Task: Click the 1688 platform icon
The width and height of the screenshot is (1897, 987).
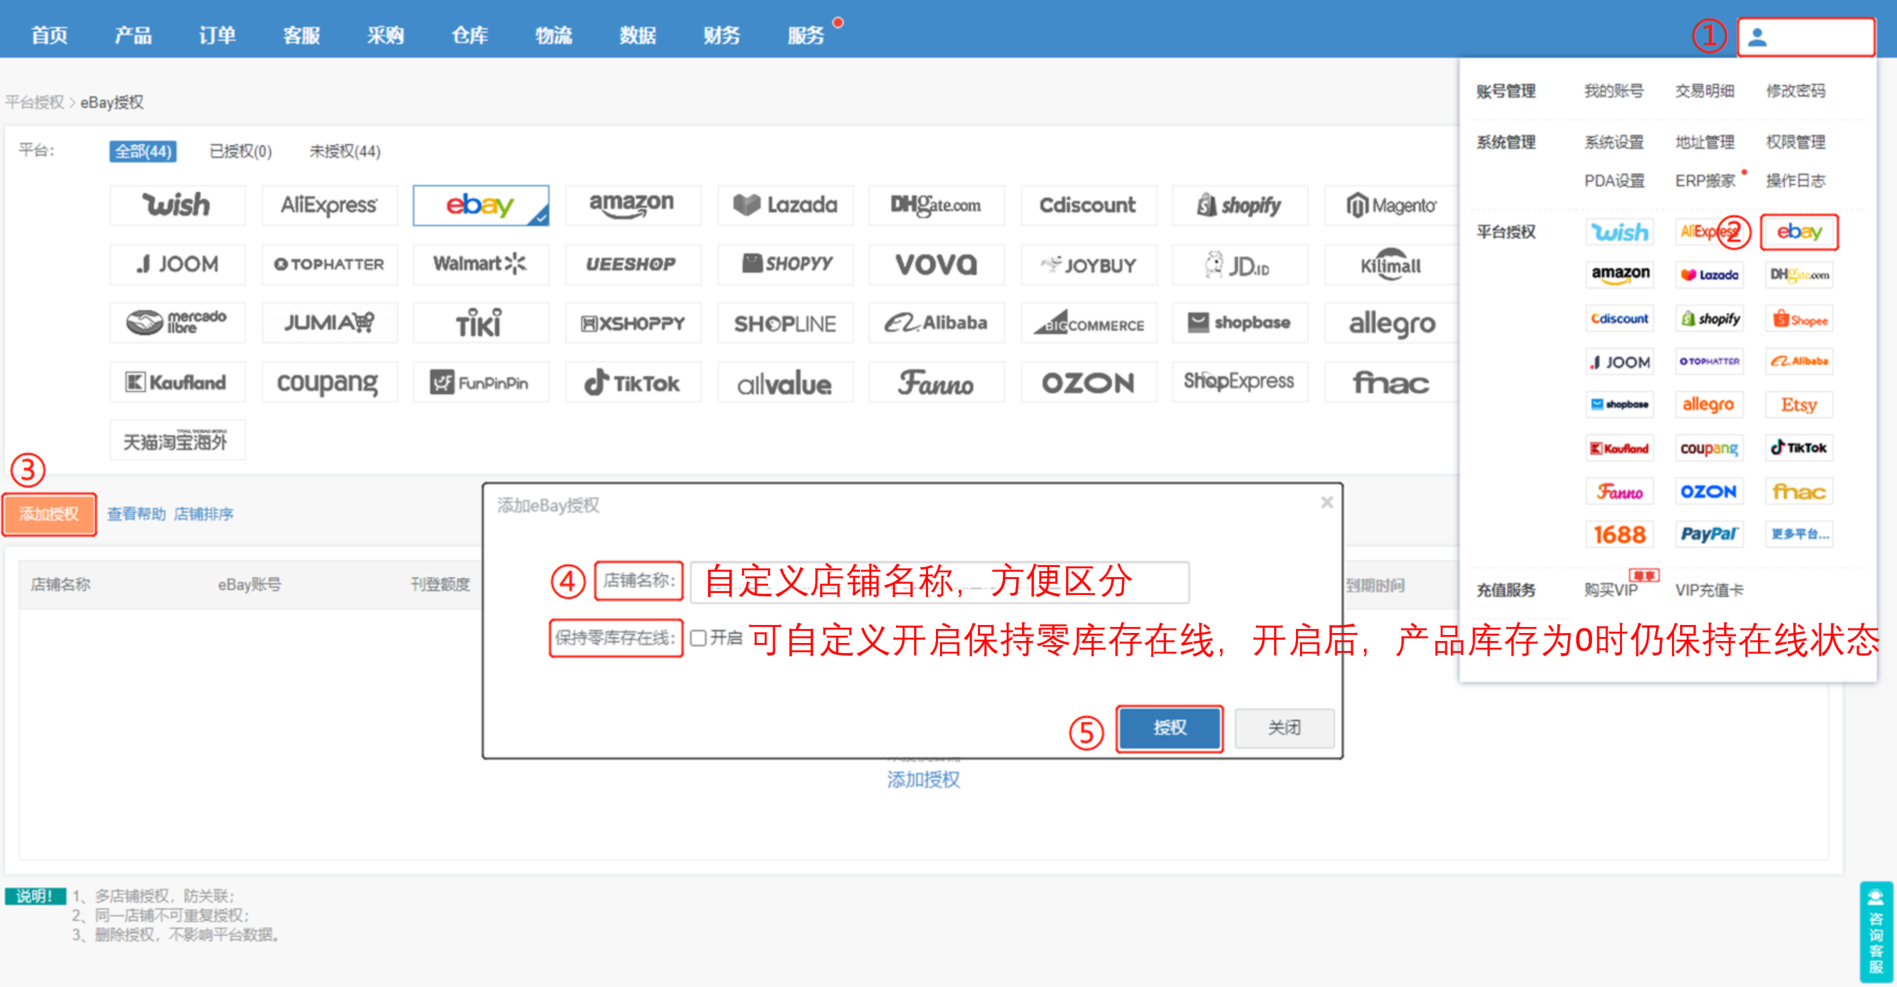Action: click(1619, 534)
